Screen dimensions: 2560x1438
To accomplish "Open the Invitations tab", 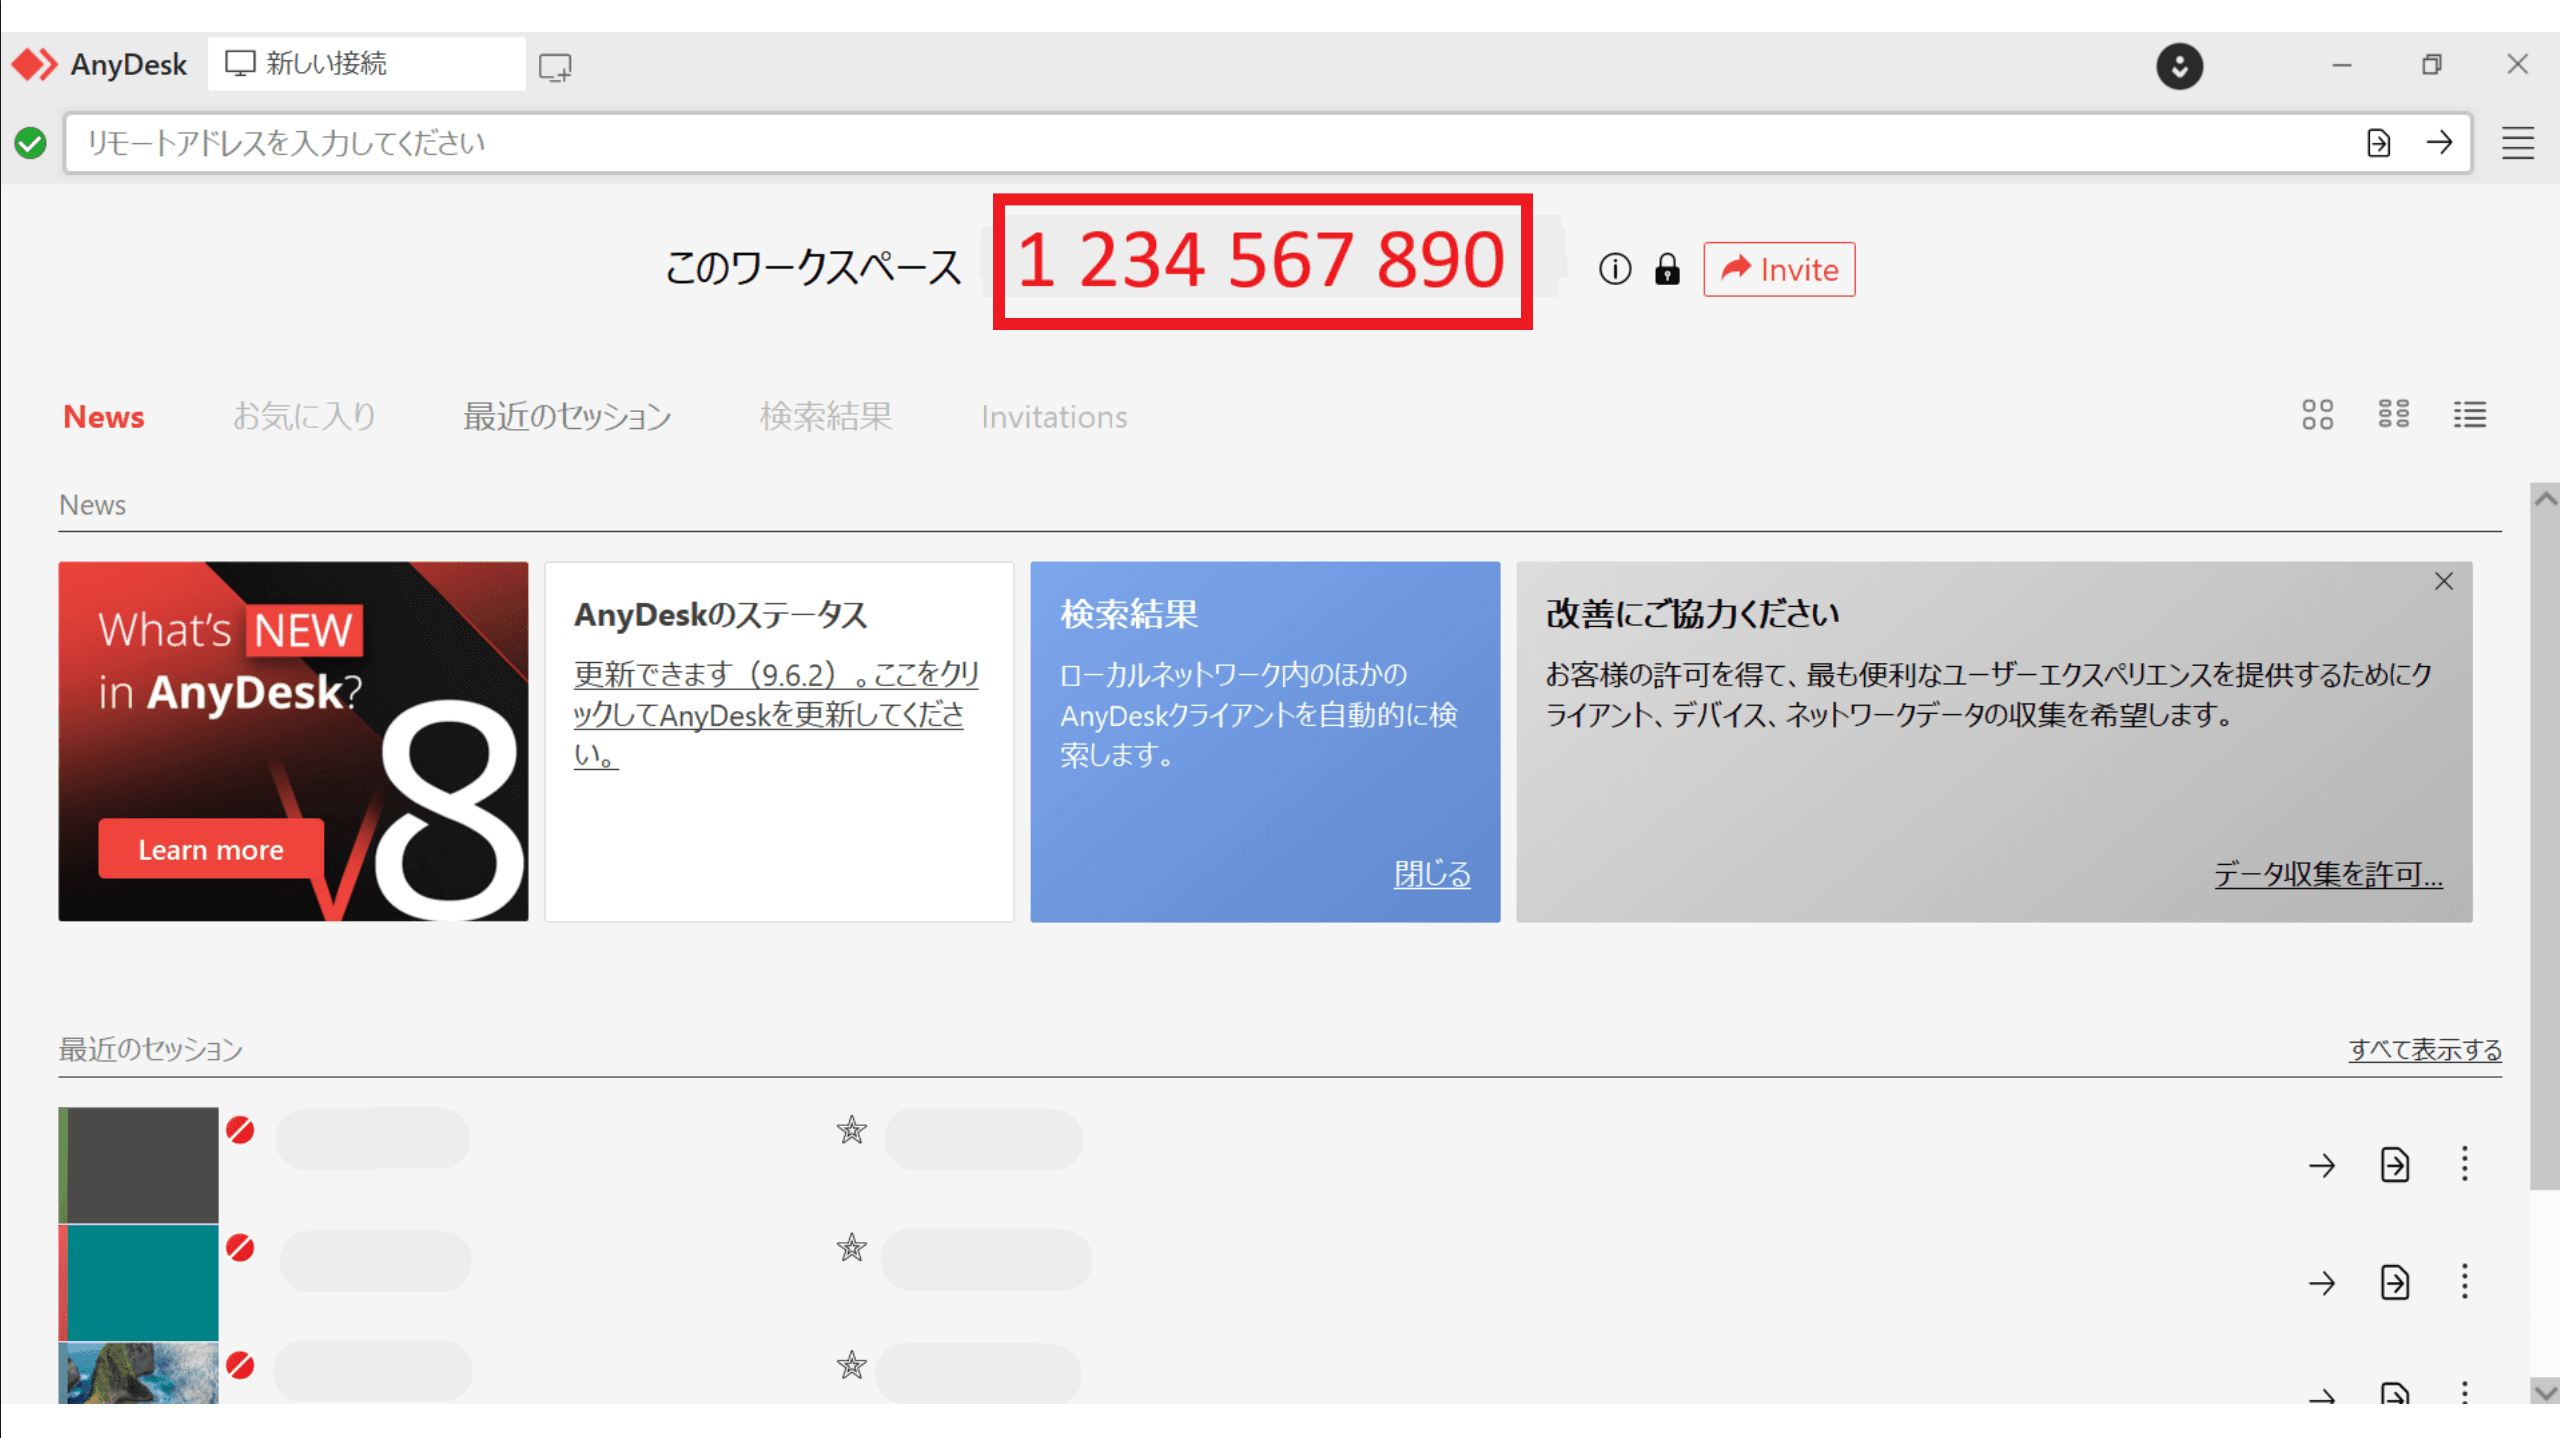I will click(1054, 416).
